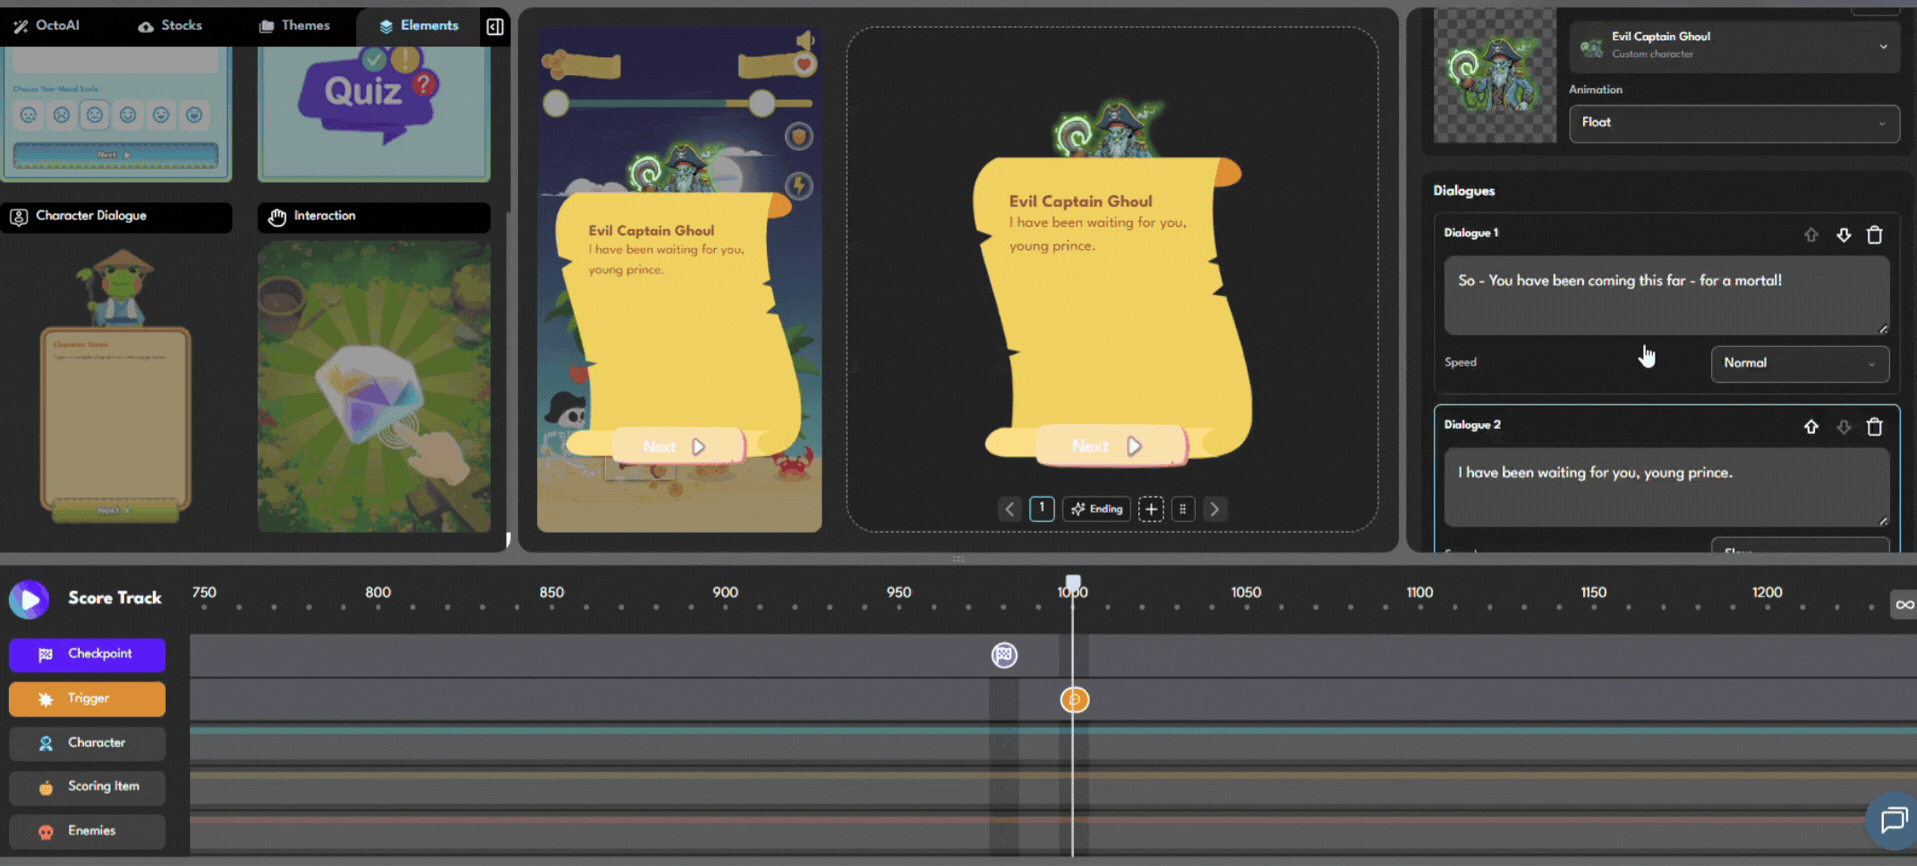
Task: Switch to the Themes tab
Action: tap(294, 26)
